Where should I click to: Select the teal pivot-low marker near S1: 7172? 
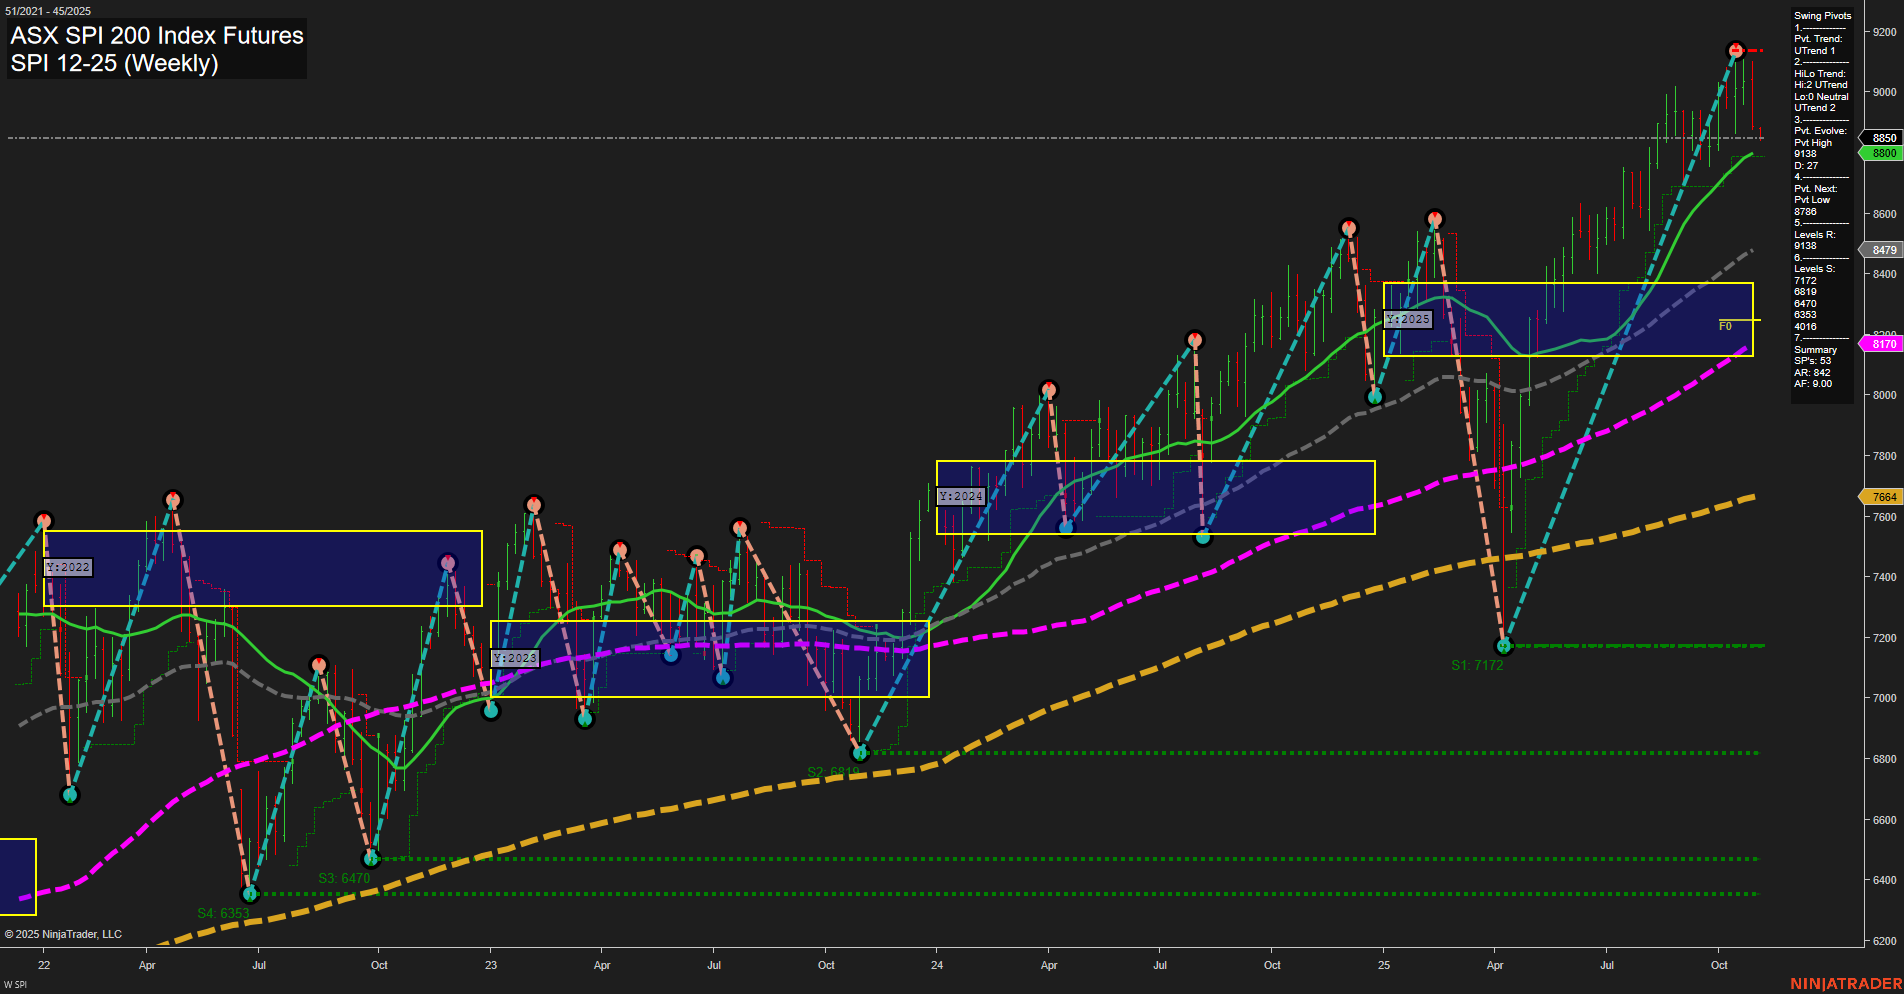click(1505, 646)
